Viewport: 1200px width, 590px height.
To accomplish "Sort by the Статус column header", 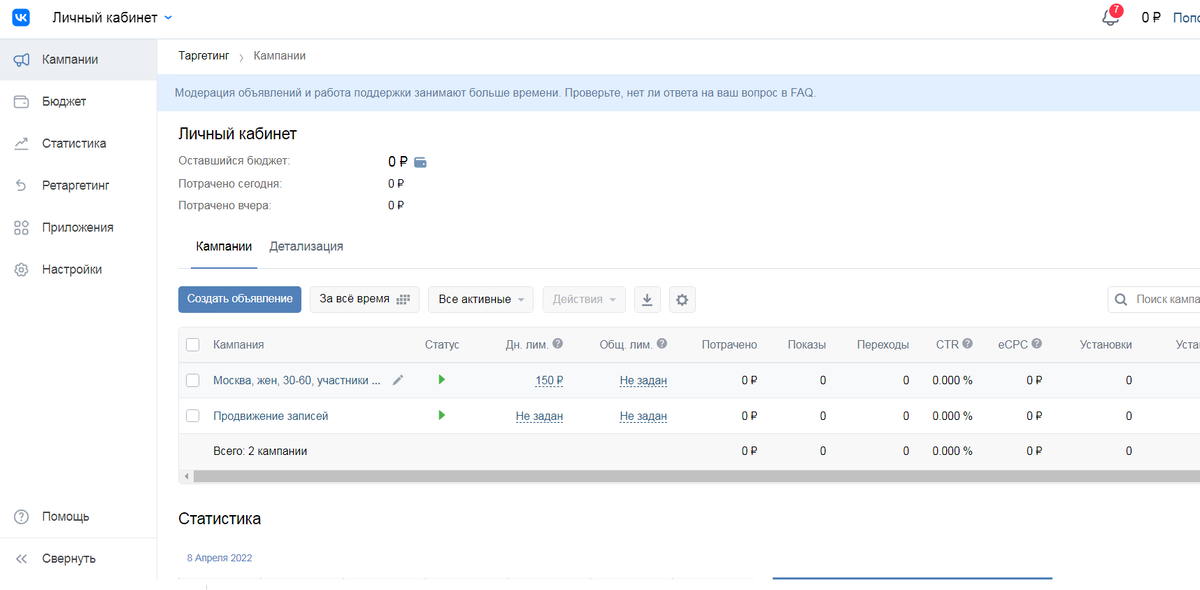I will coord(442,344).
